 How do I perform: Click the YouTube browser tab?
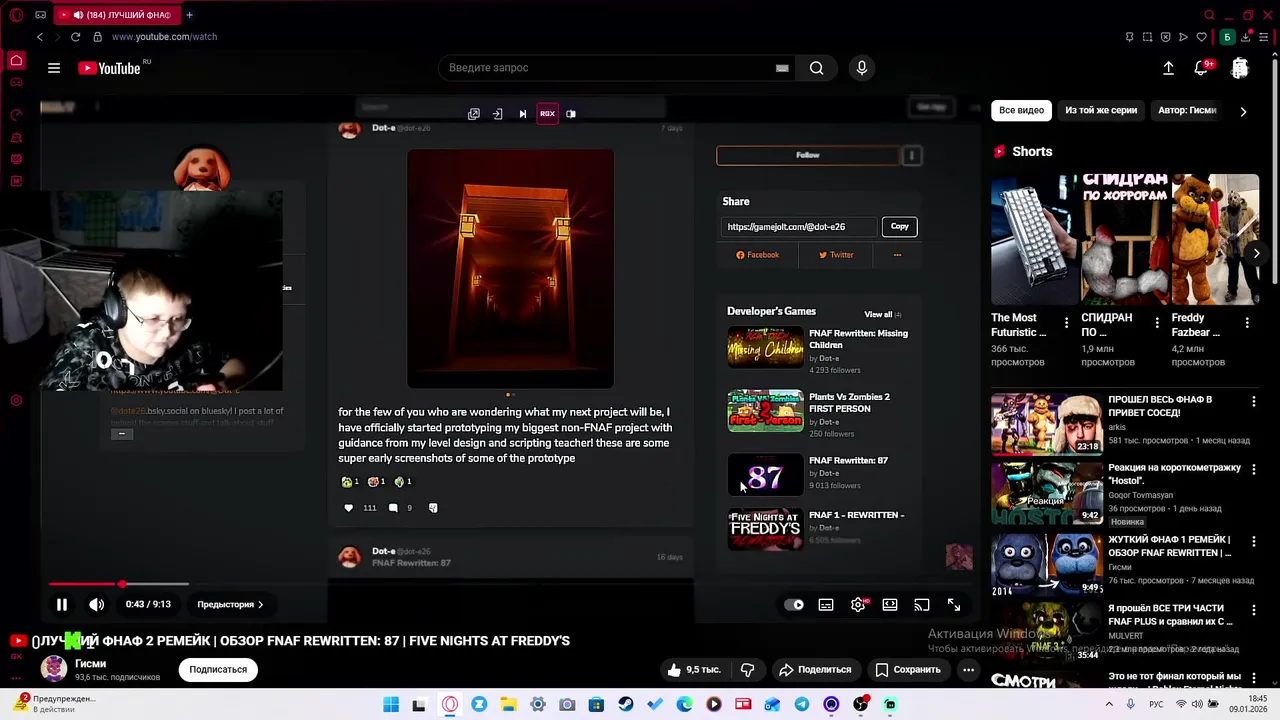[x=116, y=15]
